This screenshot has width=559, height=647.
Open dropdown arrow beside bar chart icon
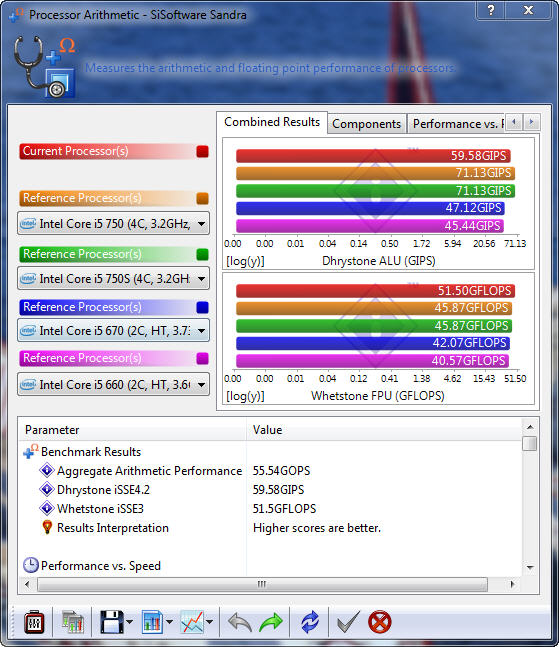click(x=169, y=622)
